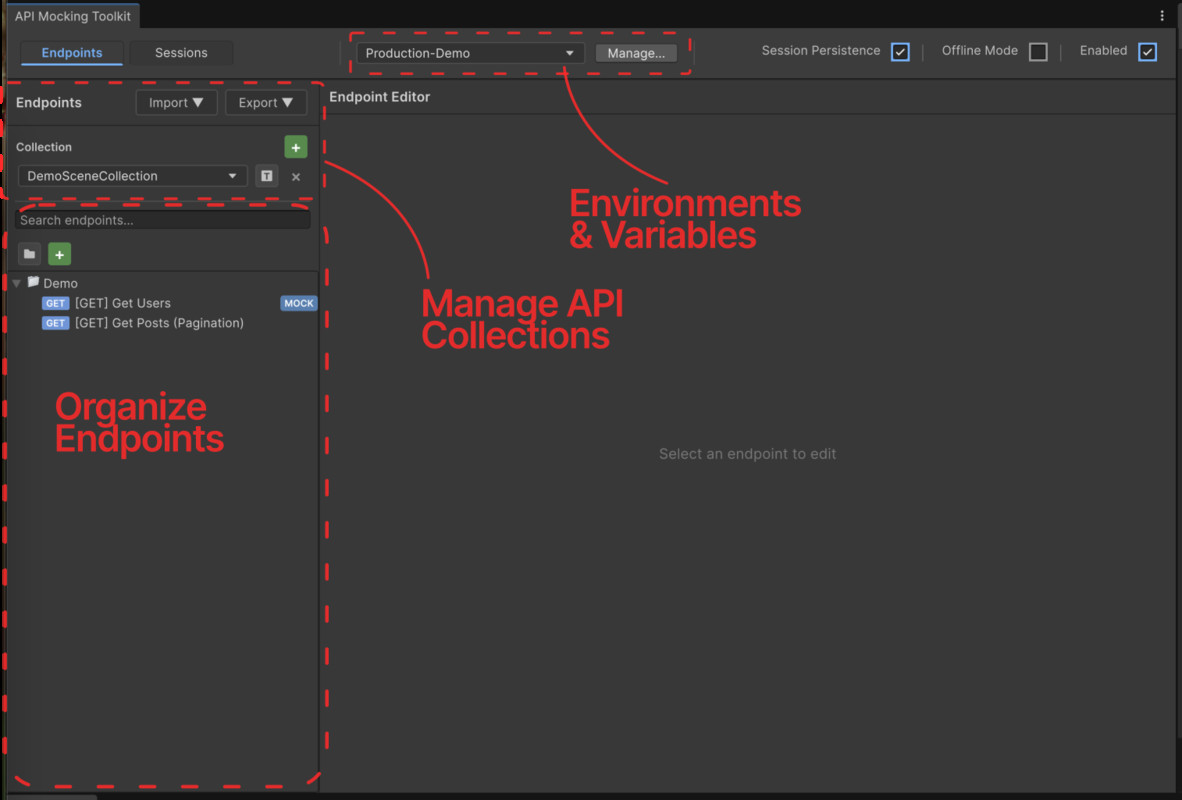
Task: Rename the collection using the T icon
Action: point(266,176)
